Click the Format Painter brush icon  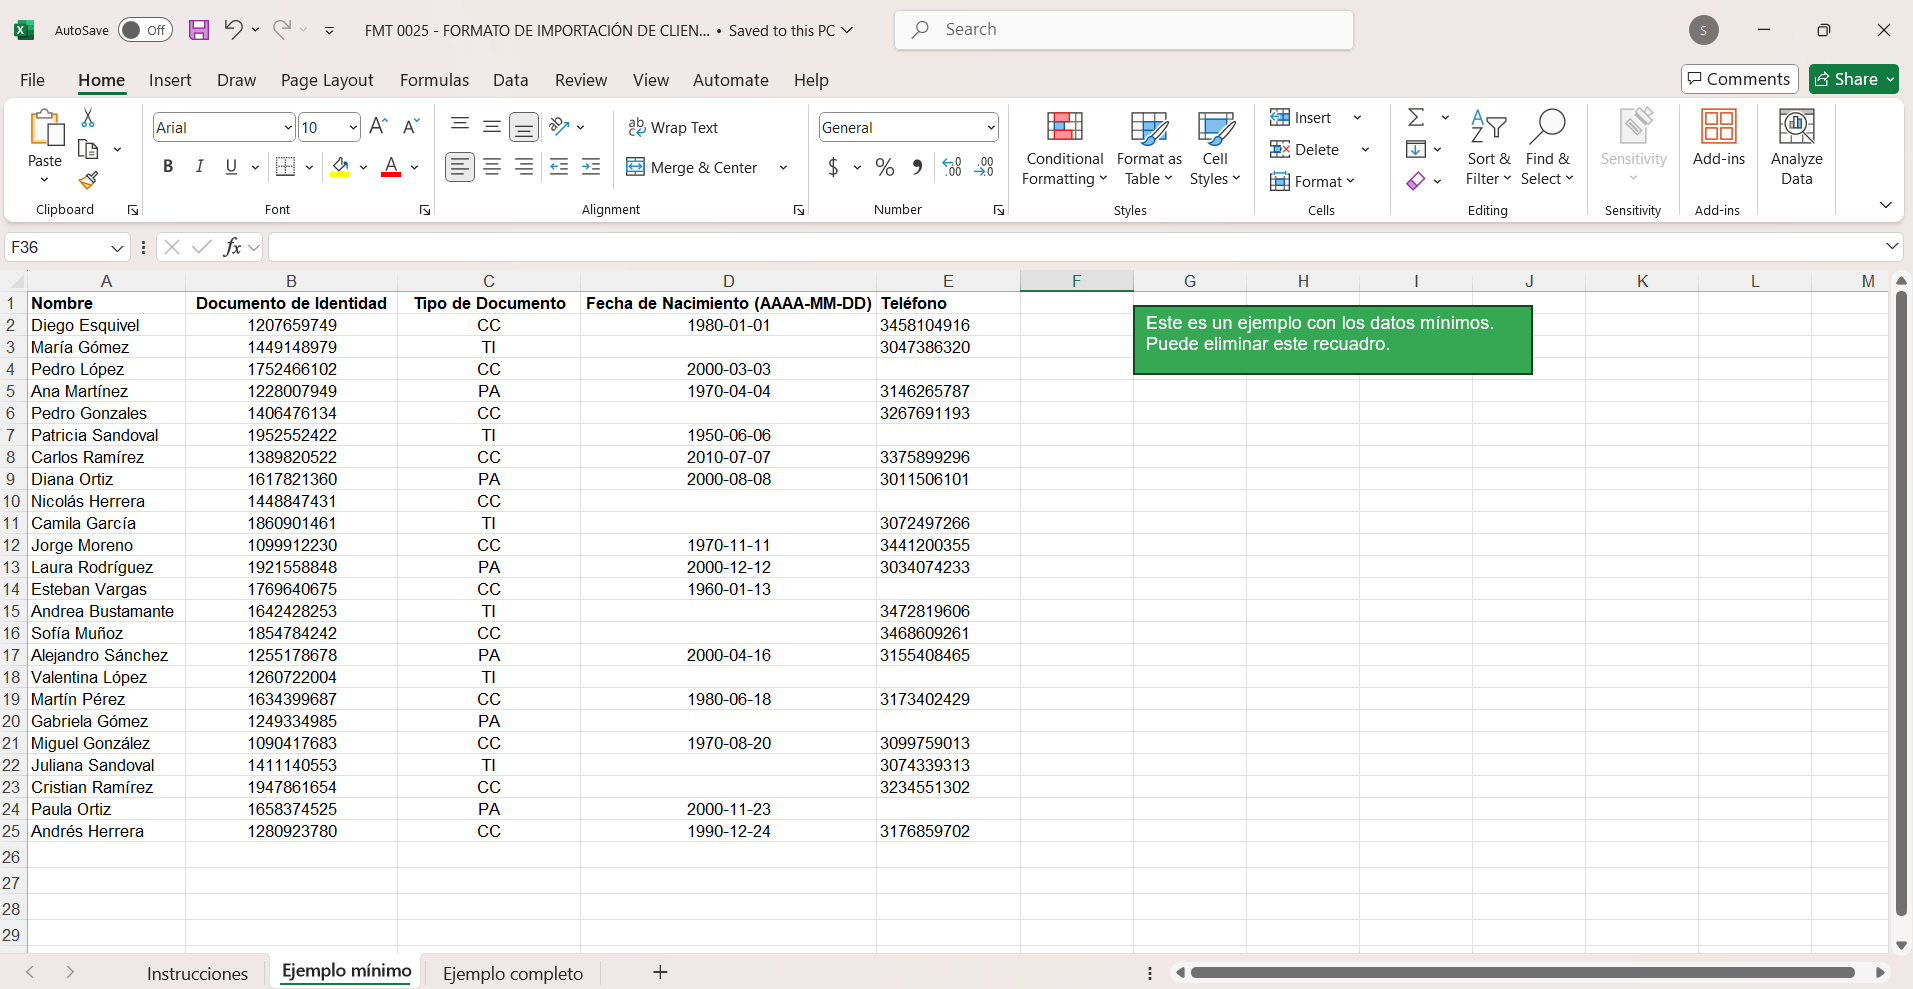(88, 181)
